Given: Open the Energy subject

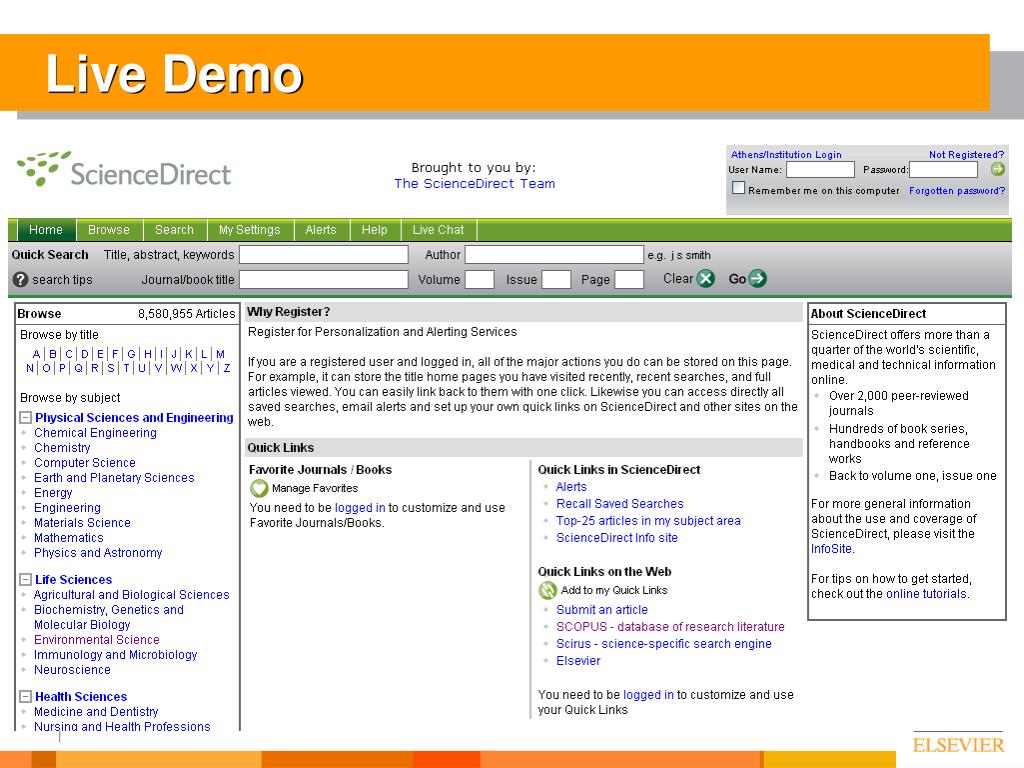Looking at the screenshot, I should coord(53,493).
